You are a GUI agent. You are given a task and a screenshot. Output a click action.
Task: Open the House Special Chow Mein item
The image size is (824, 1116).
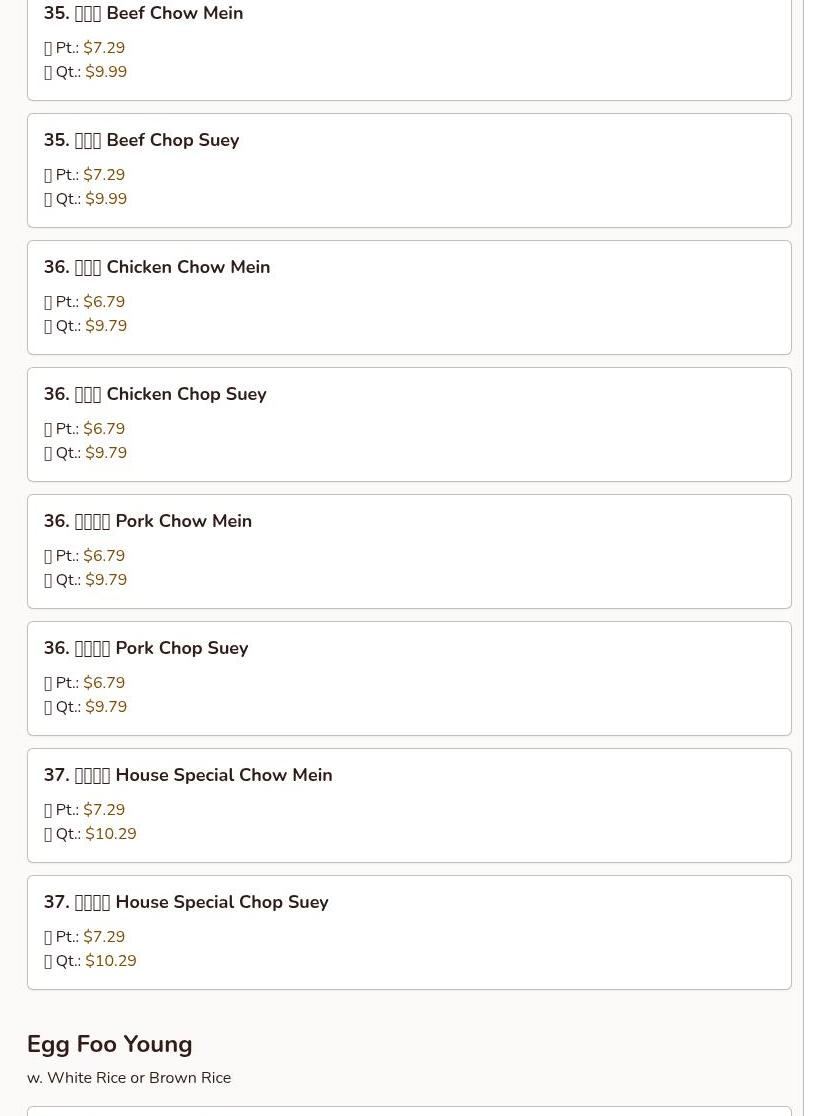[x=188, y=775]
